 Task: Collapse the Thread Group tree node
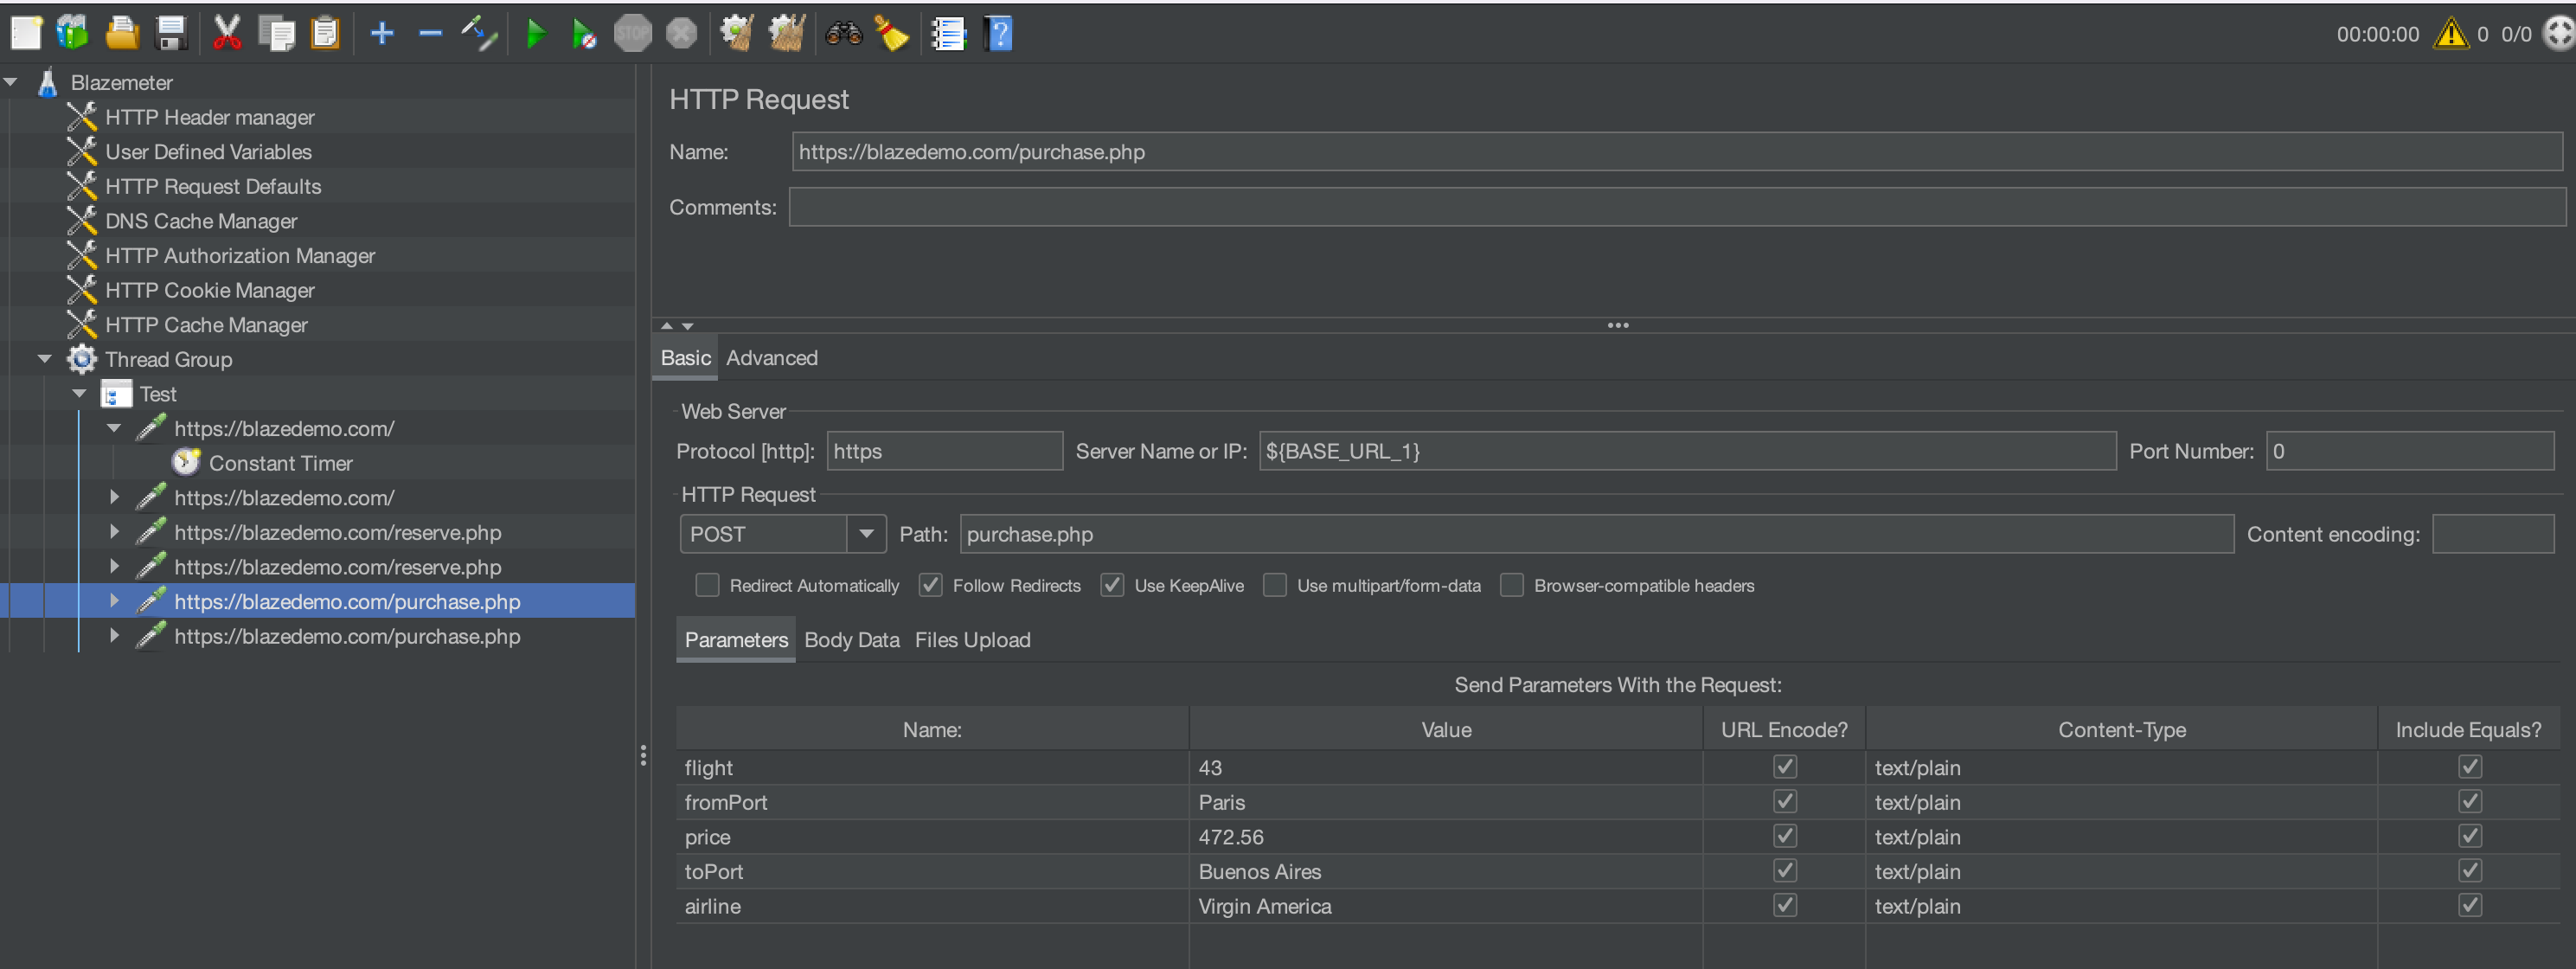[x=45, y=359]
